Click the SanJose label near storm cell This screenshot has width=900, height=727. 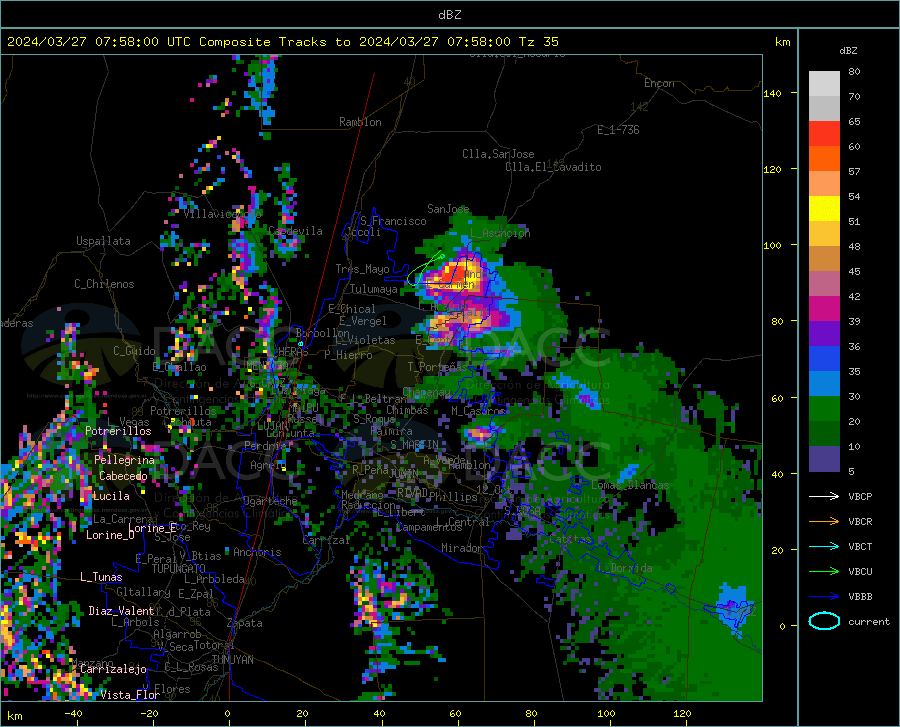448,209
